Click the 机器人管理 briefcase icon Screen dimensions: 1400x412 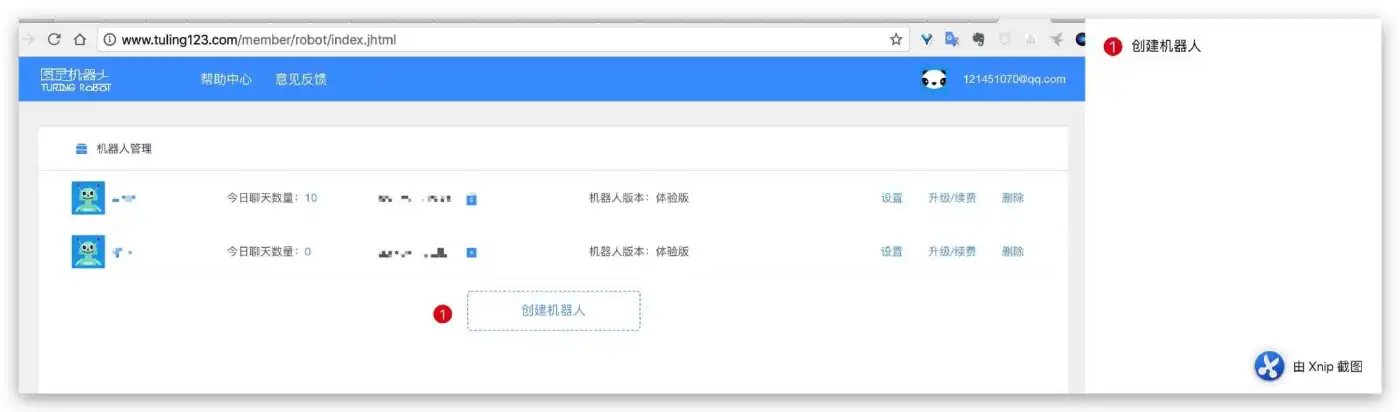(x=82, y=149)
